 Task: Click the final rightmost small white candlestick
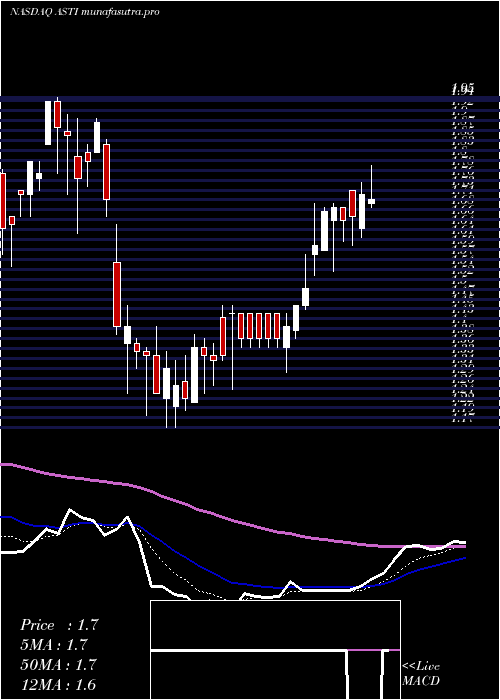tap(371, 201)
